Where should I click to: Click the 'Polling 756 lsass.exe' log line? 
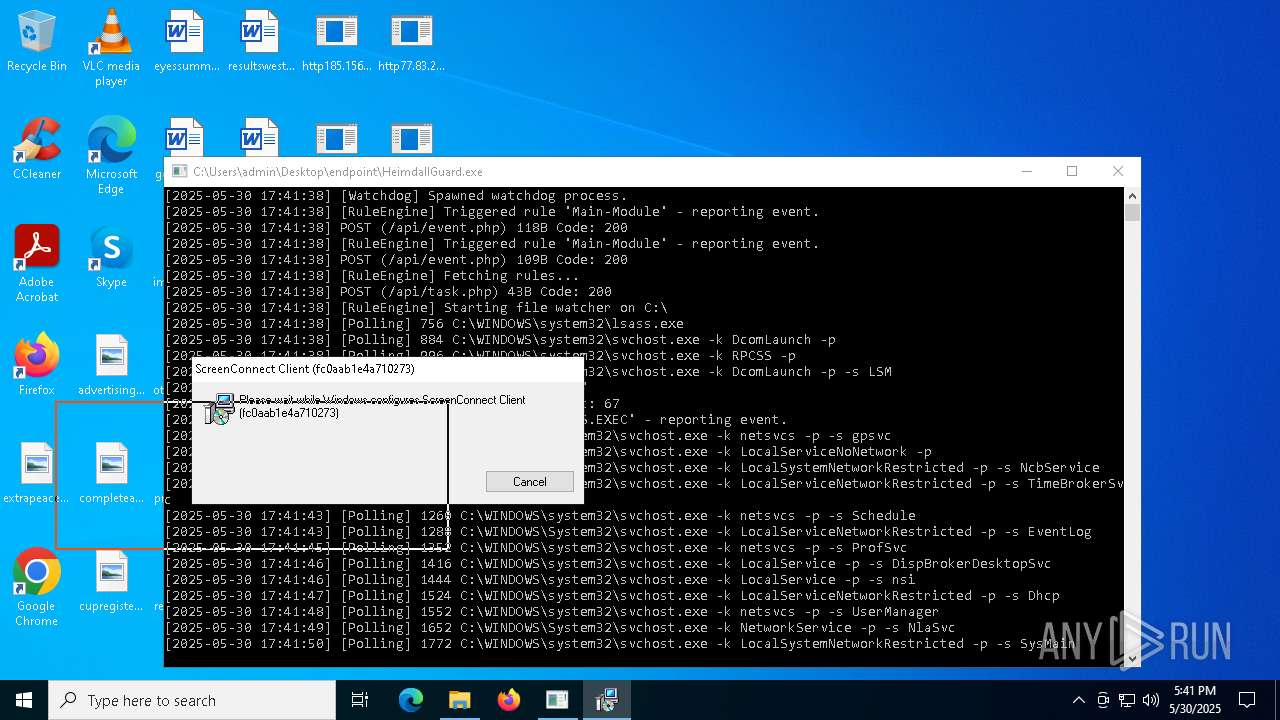pyautogui.click(x=424, y=324)
